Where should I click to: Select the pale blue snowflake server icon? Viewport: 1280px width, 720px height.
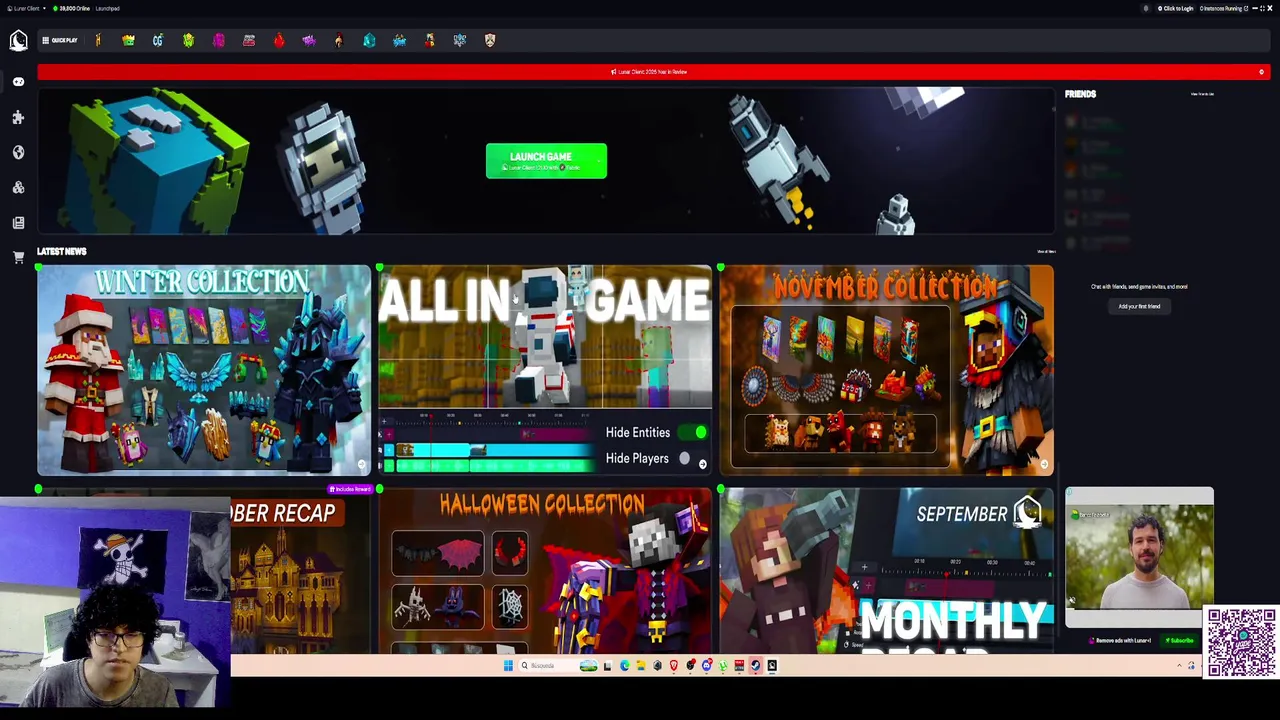point(459,40)
